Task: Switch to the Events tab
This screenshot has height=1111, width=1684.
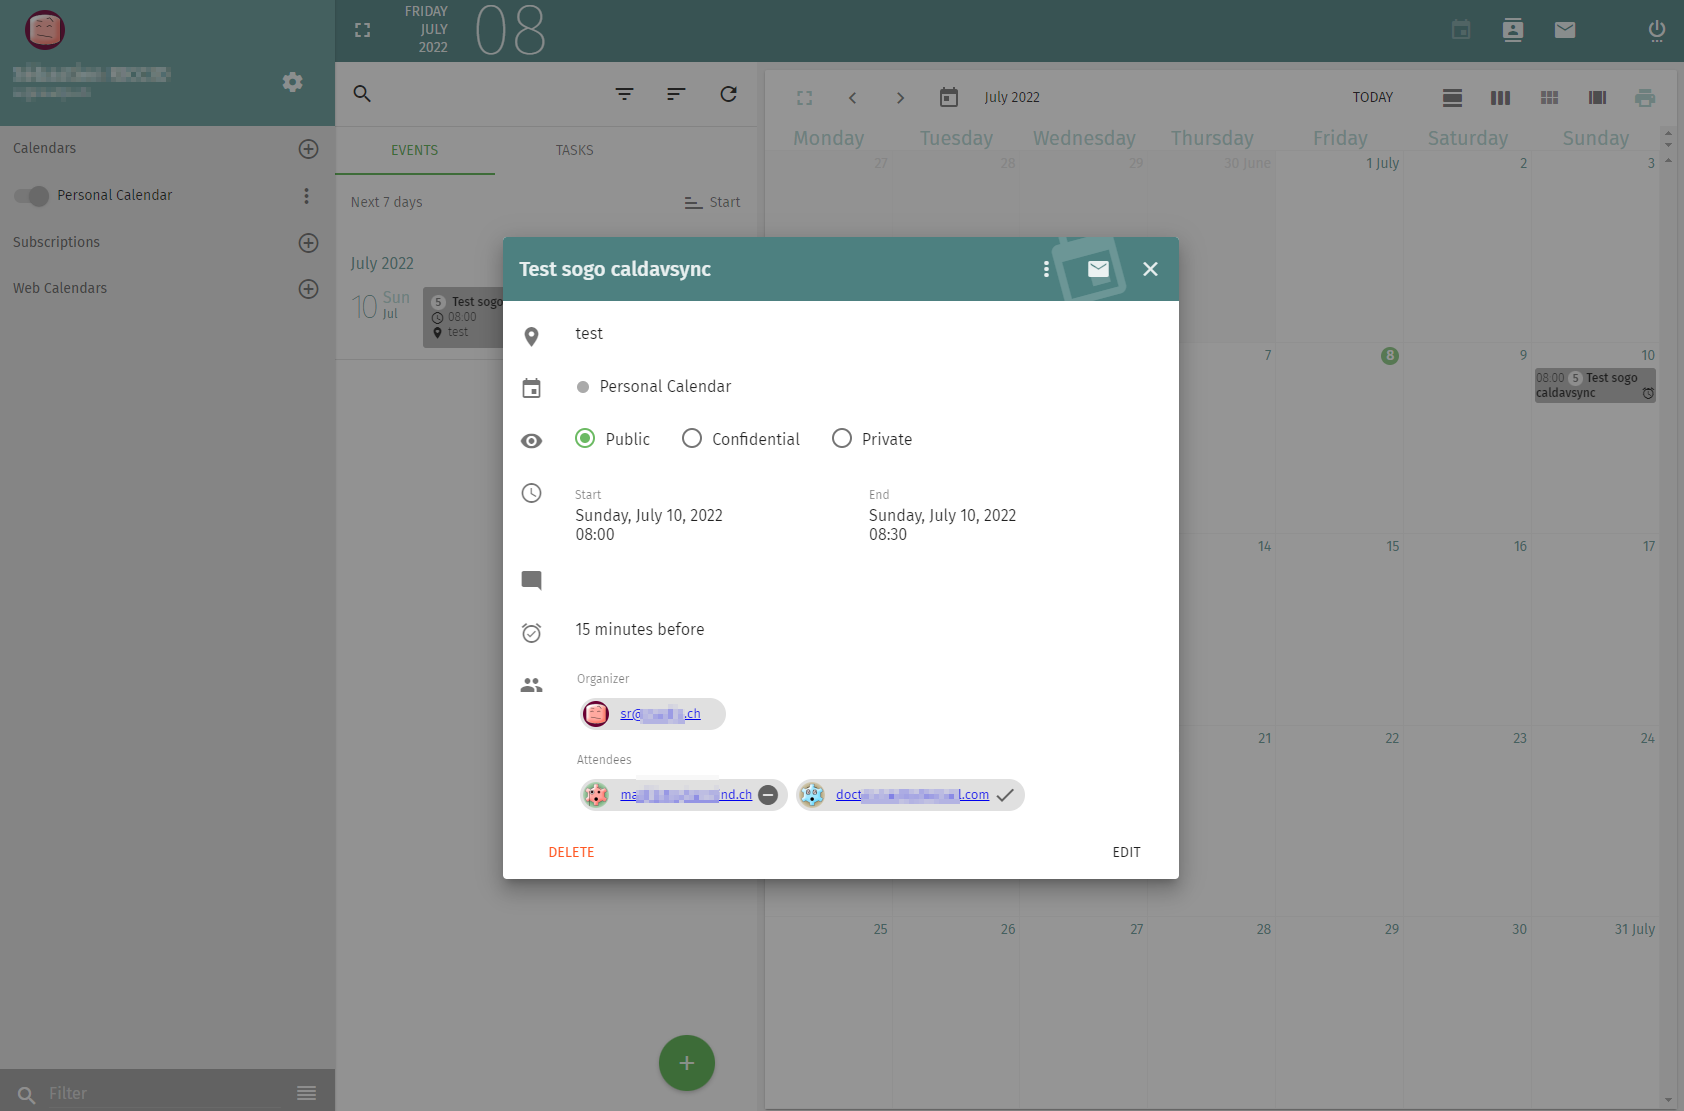Action: [414, 150]
